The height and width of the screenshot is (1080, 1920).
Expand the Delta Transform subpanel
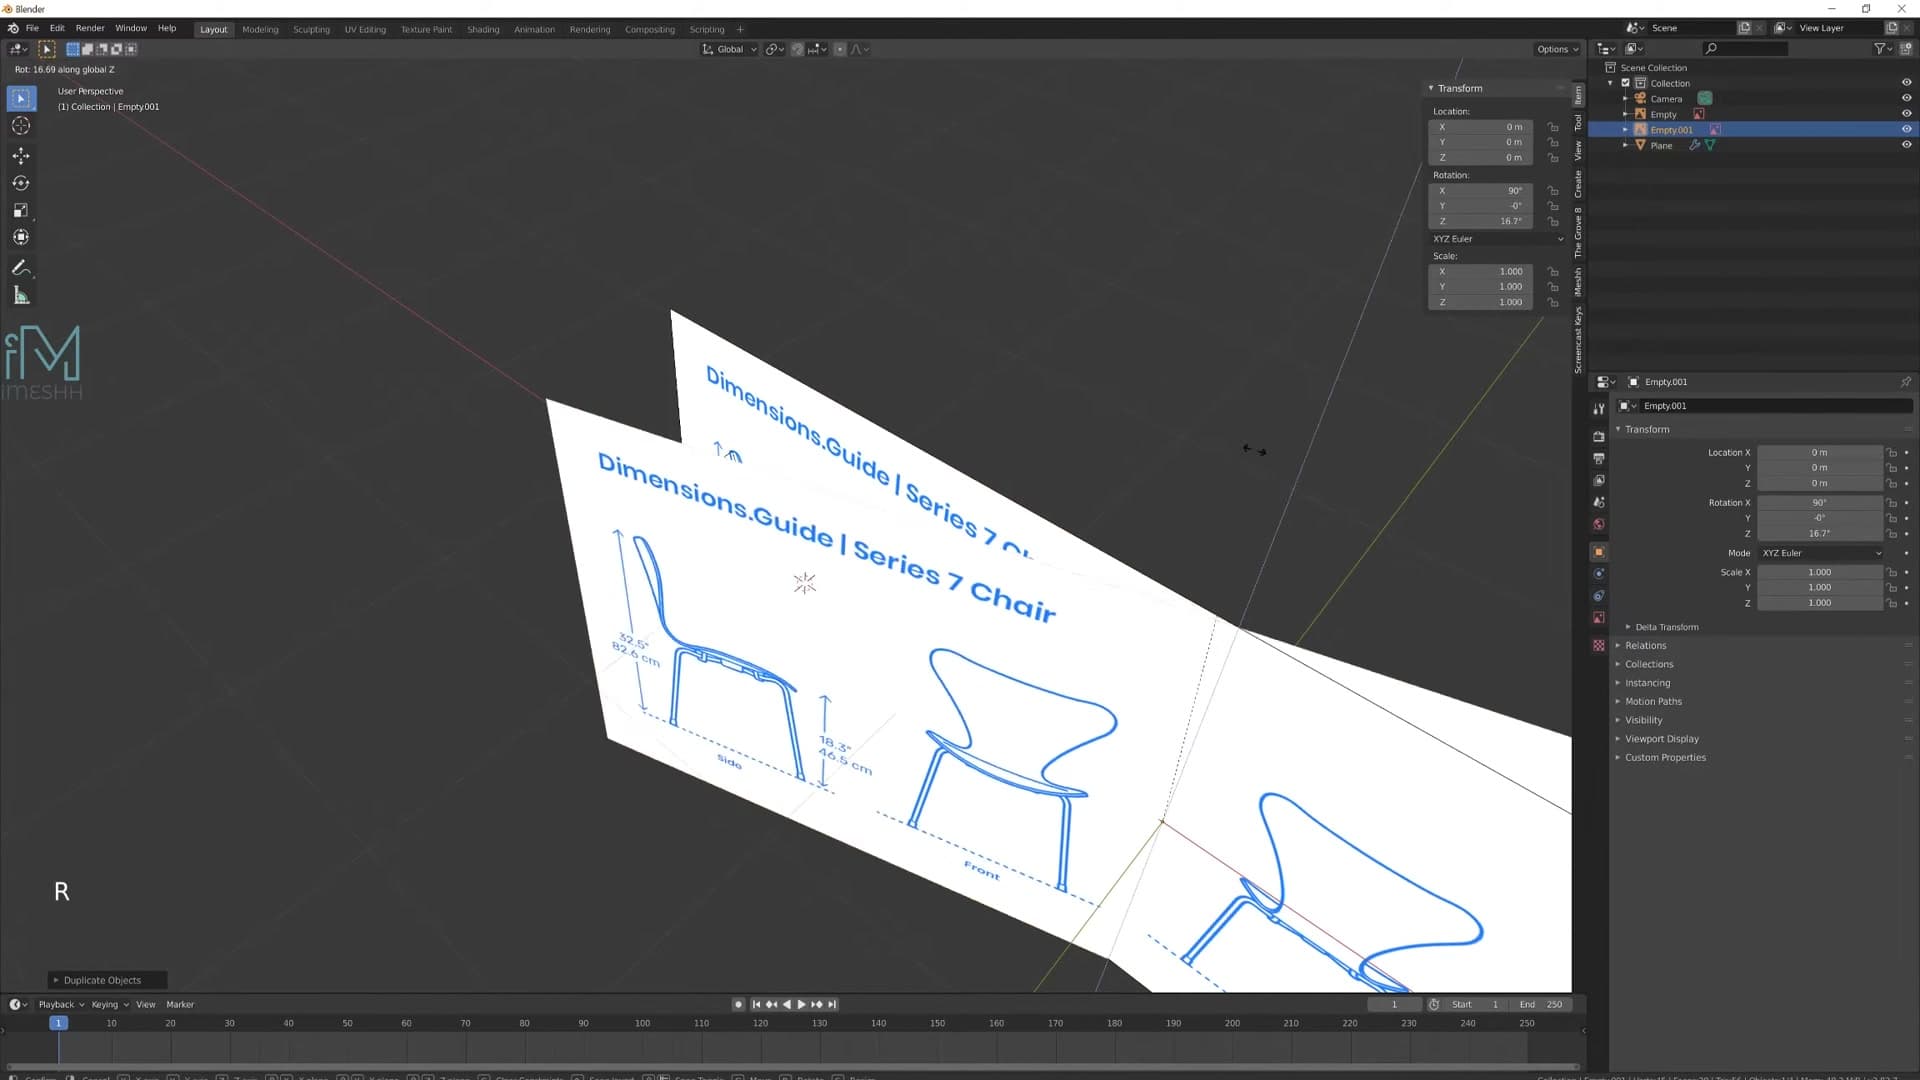(1665, 627)
